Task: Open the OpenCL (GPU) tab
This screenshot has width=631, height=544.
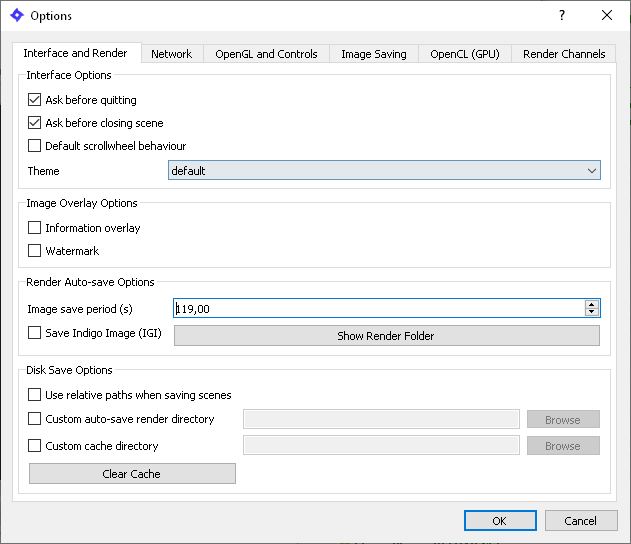Action: point(464,54)
